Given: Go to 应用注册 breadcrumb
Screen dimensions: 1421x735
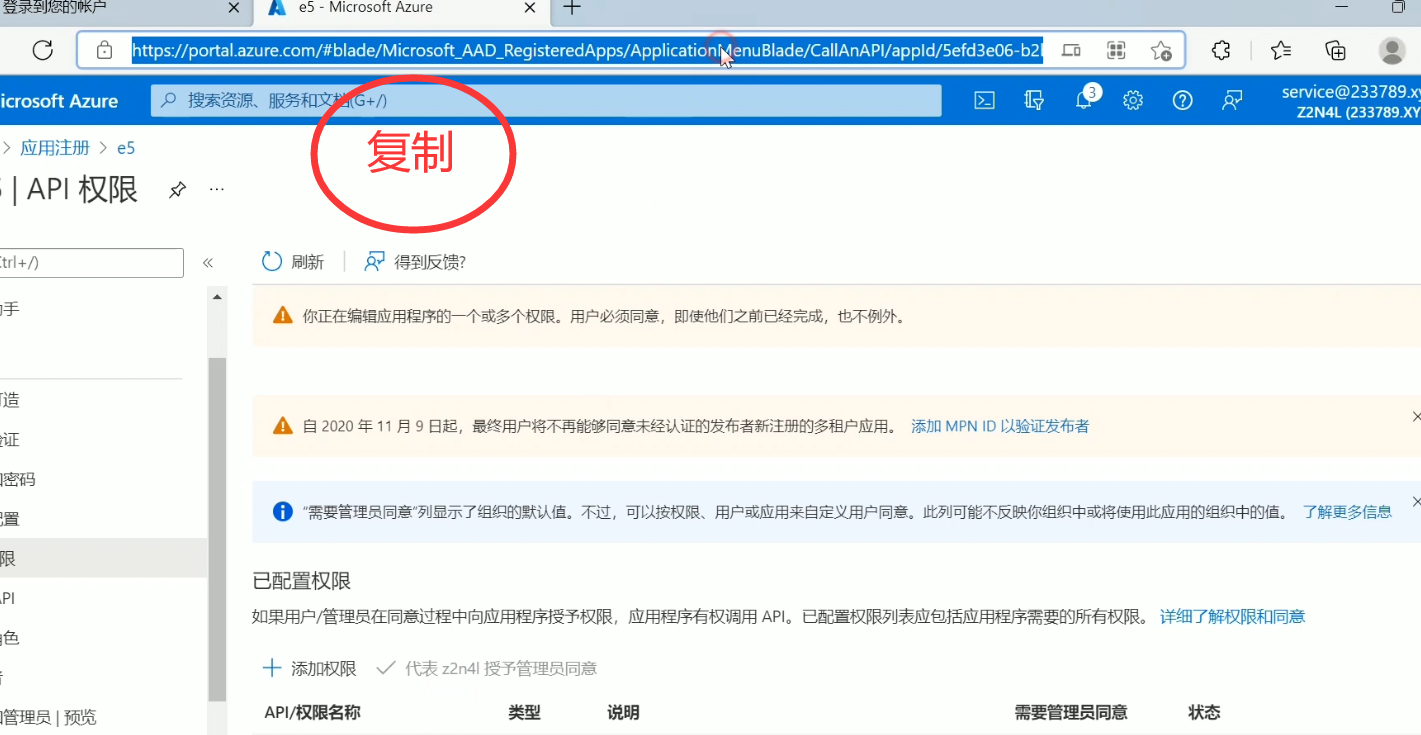Looking at the screenshot, I should point(55,148).
